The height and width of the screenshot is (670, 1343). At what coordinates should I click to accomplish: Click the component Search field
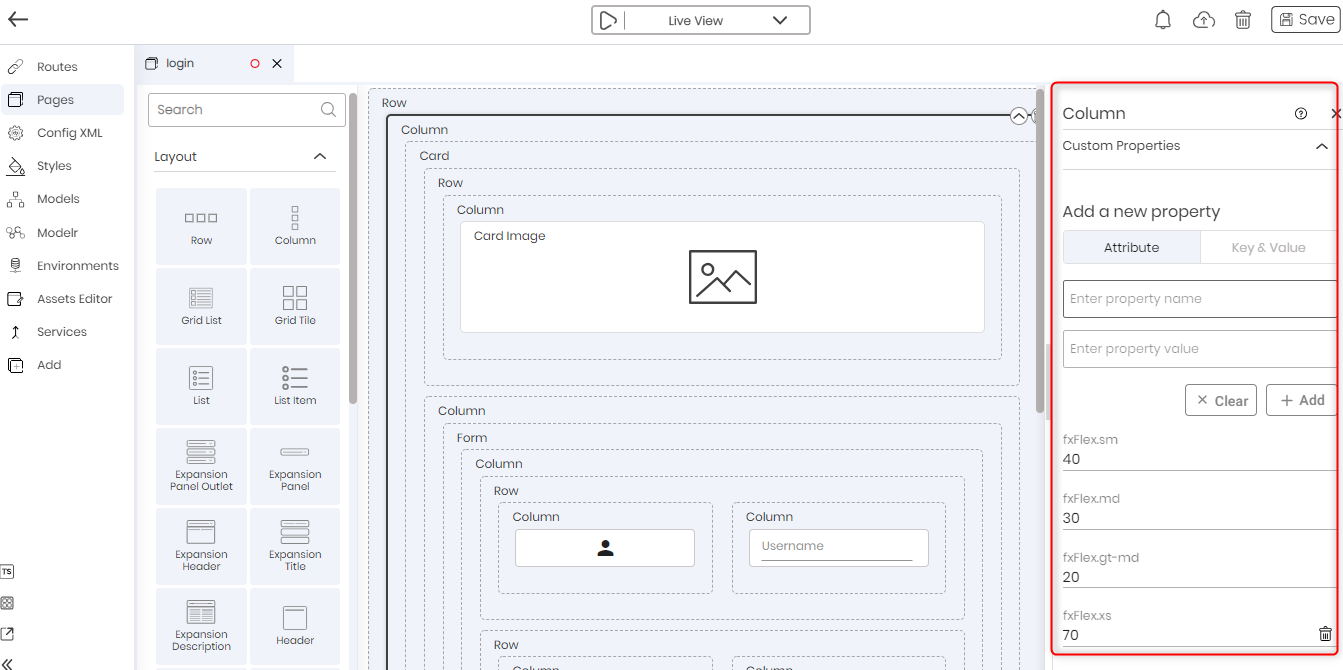(x=247, y=110)
